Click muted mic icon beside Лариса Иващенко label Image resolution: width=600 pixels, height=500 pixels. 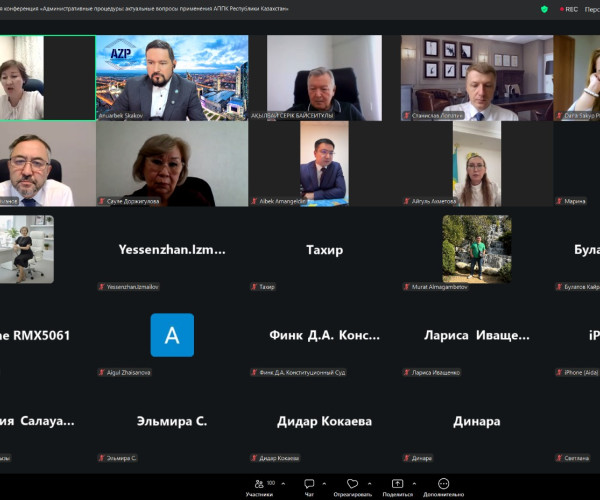(407, 372)
